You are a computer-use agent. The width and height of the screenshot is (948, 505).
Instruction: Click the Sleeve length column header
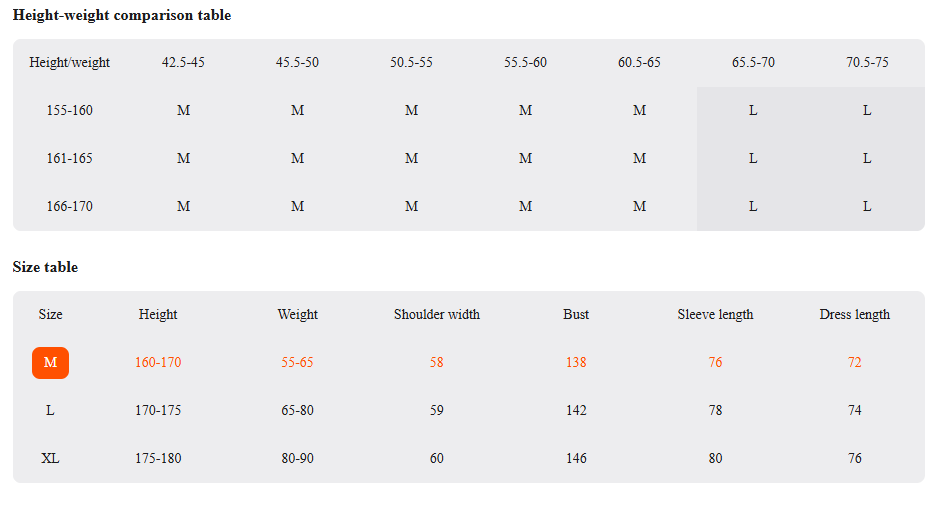(x=715, y=314)
